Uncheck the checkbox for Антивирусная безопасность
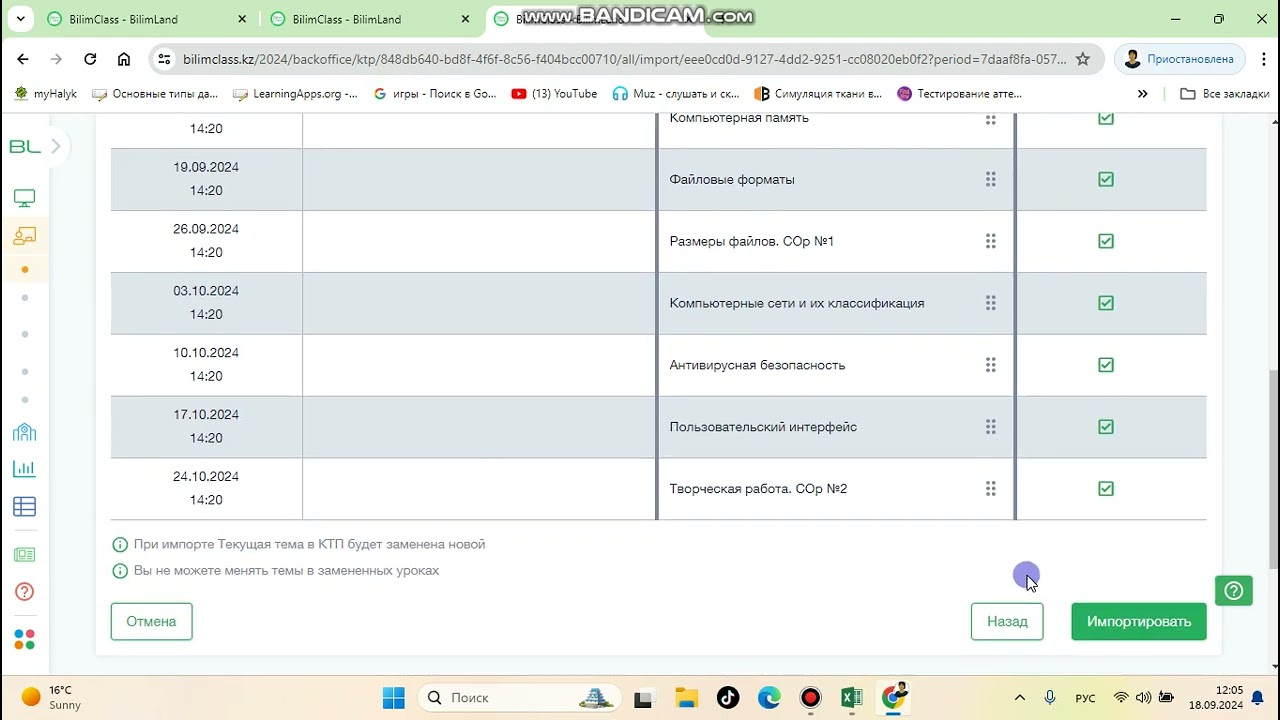Image resolution: width=1280 pixels, height=720 pixels. (x=1106, y=365)
